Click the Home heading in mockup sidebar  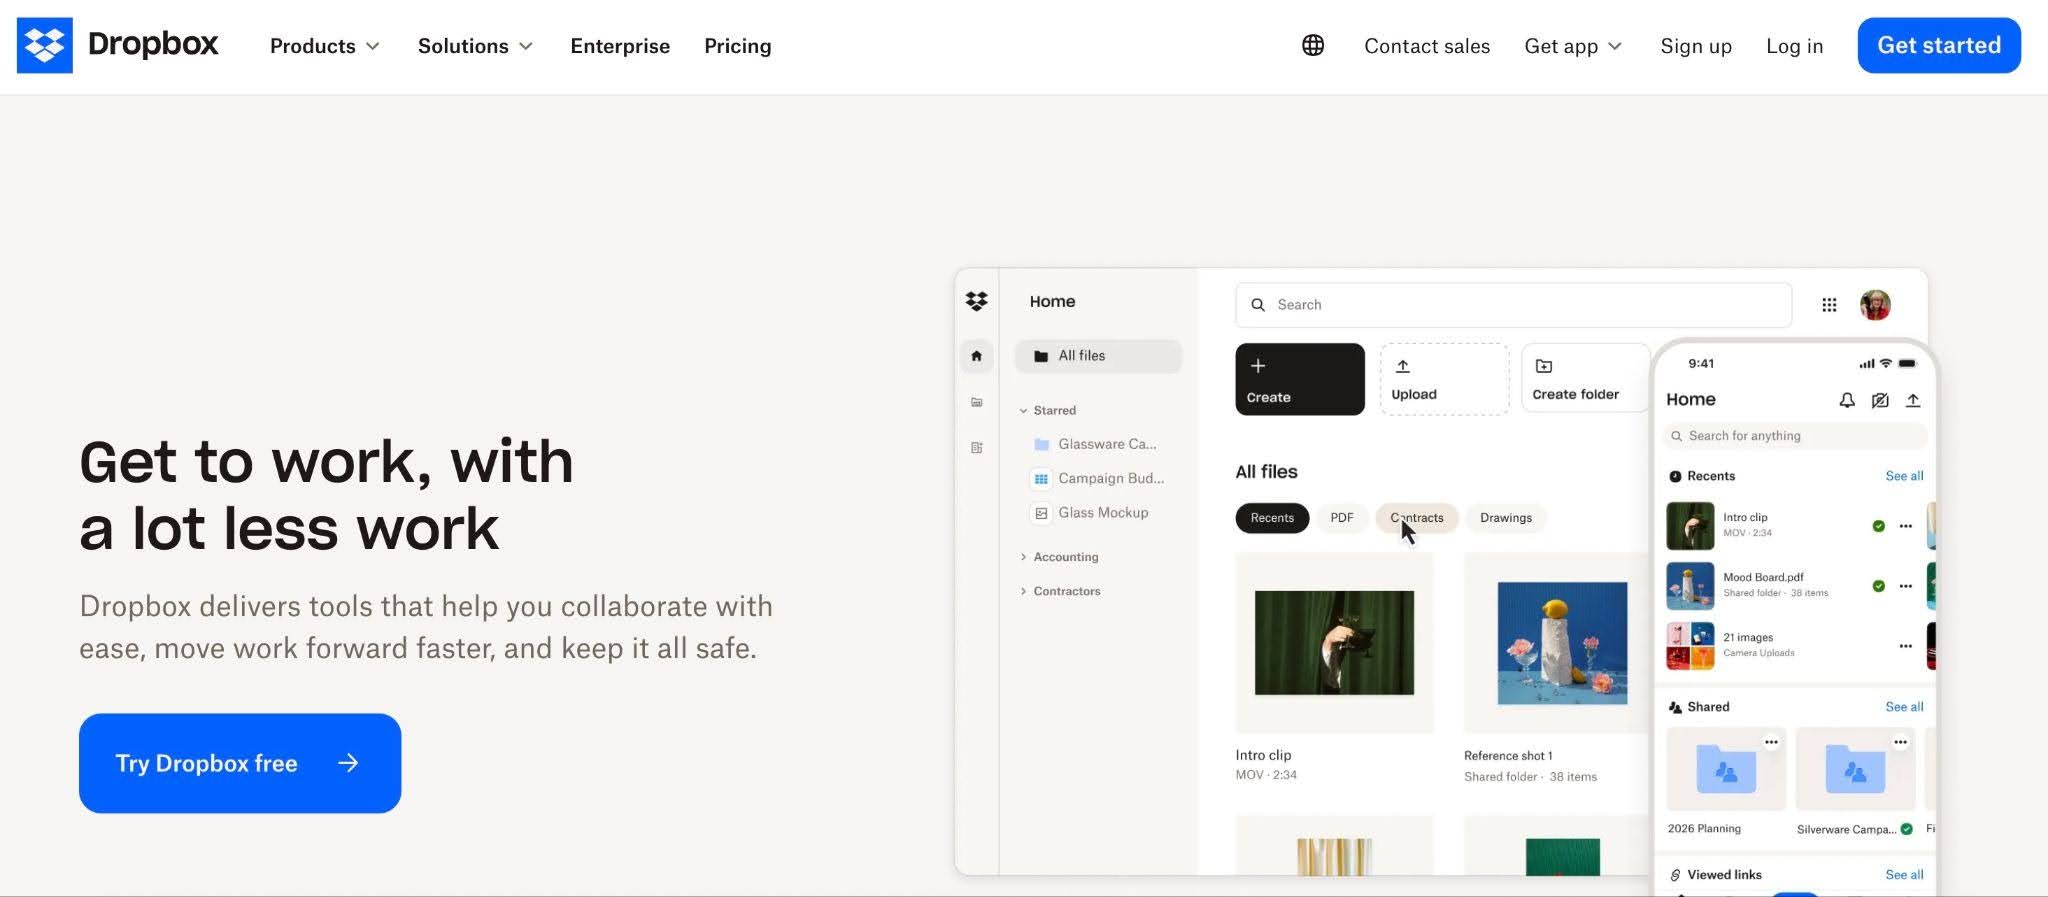(1052, 302)
